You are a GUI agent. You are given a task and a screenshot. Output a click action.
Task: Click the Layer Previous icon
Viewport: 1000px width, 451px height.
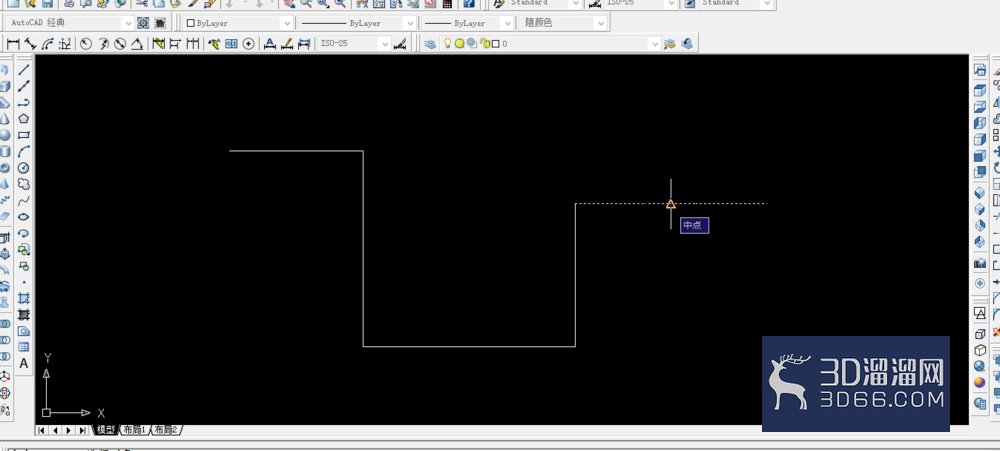pyautogui.click(x=687, y=44)
